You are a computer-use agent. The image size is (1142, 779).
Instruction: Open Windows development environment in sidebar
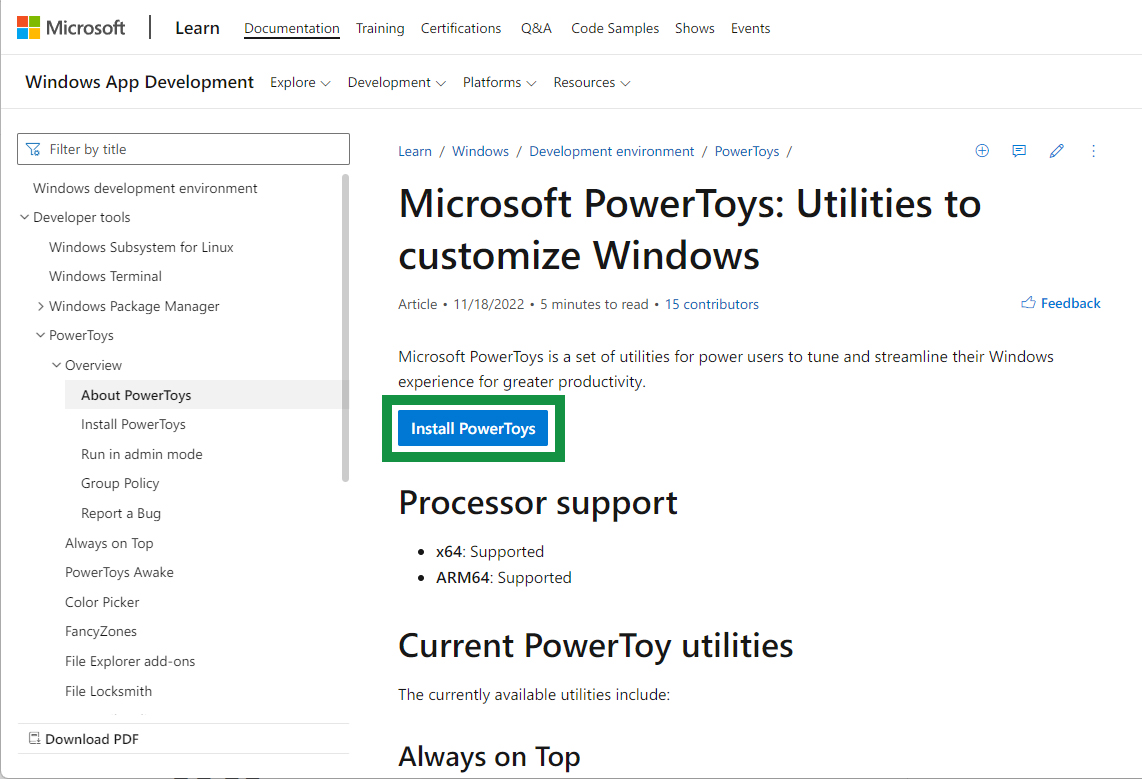pos(145,188)
